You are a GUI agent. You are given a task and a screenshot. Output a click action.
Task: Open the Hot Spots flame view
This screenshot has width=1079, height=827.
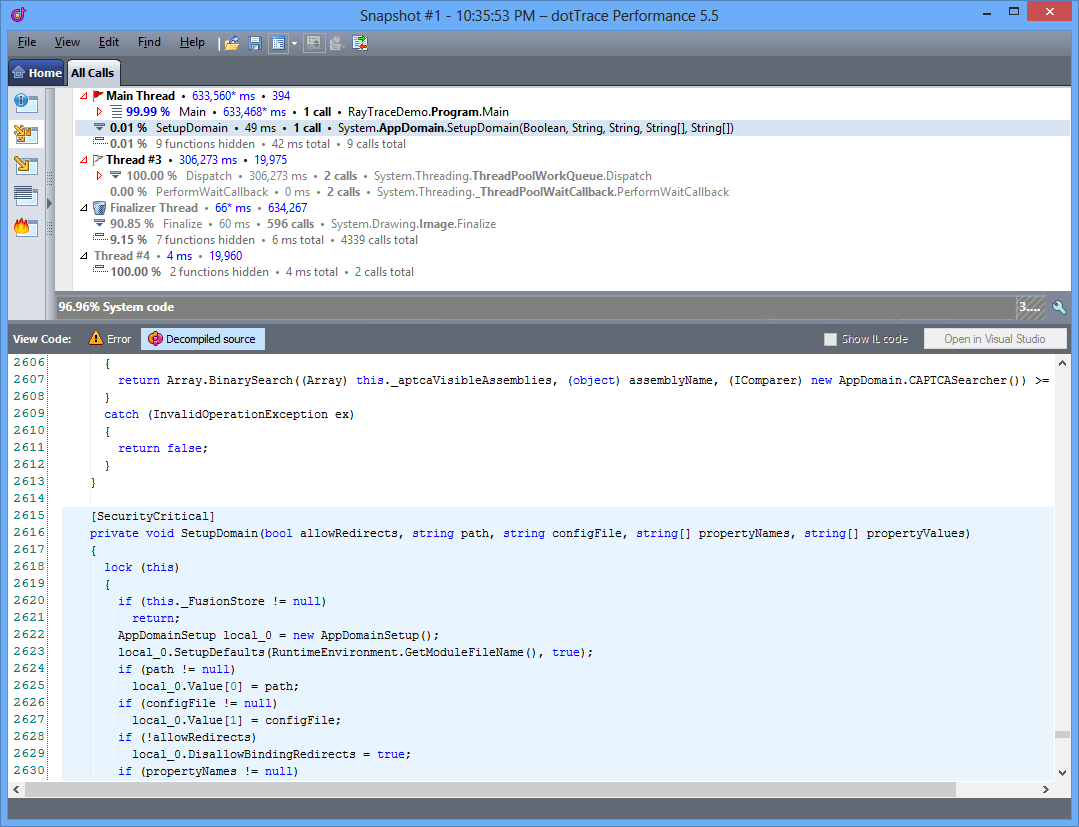pos(25,227)
